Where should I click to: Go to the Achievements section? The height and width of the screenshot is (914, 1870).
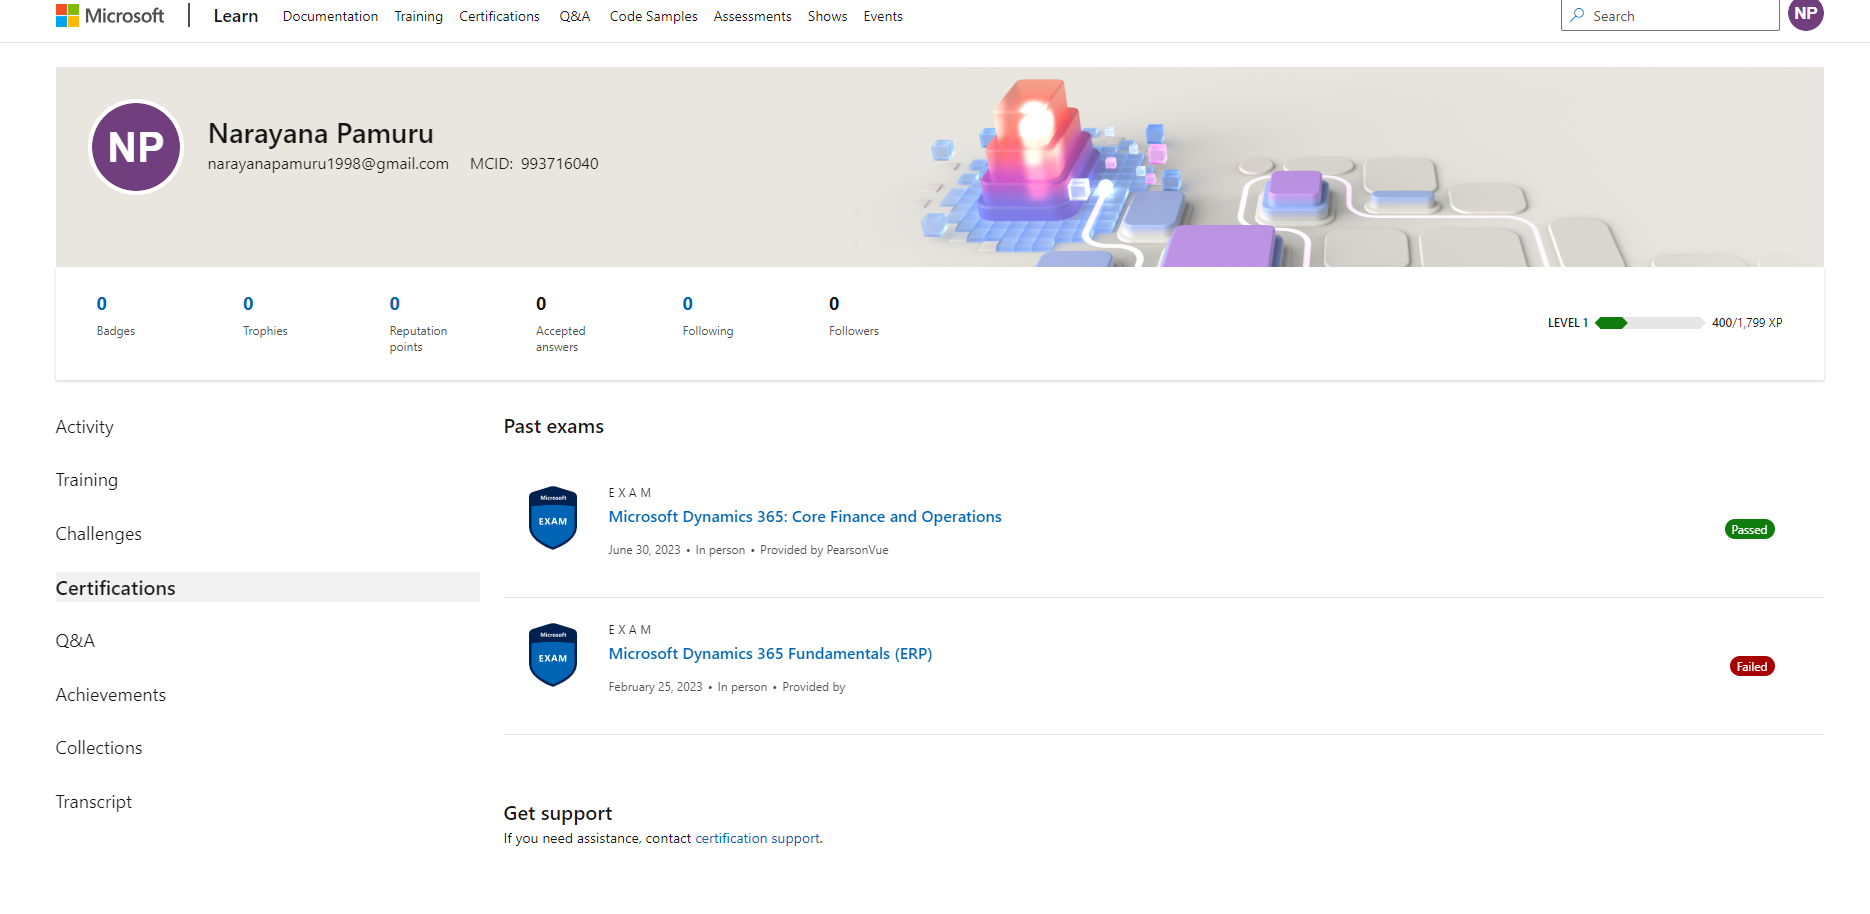110,694
